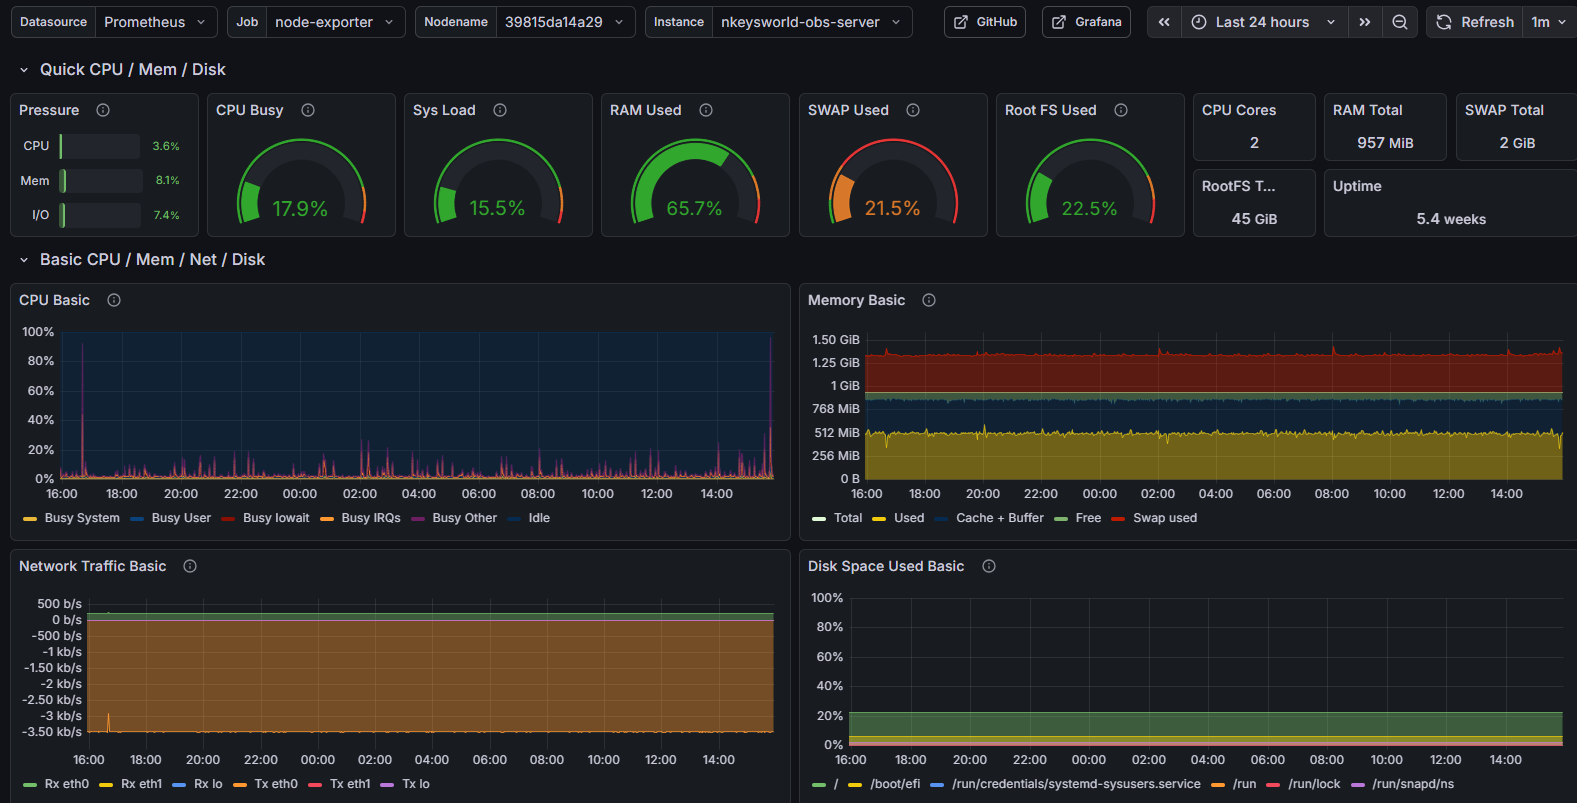Toggle Busy System series in CPU legend
This screenshot has width=1577, height=803.
[81, 518]
